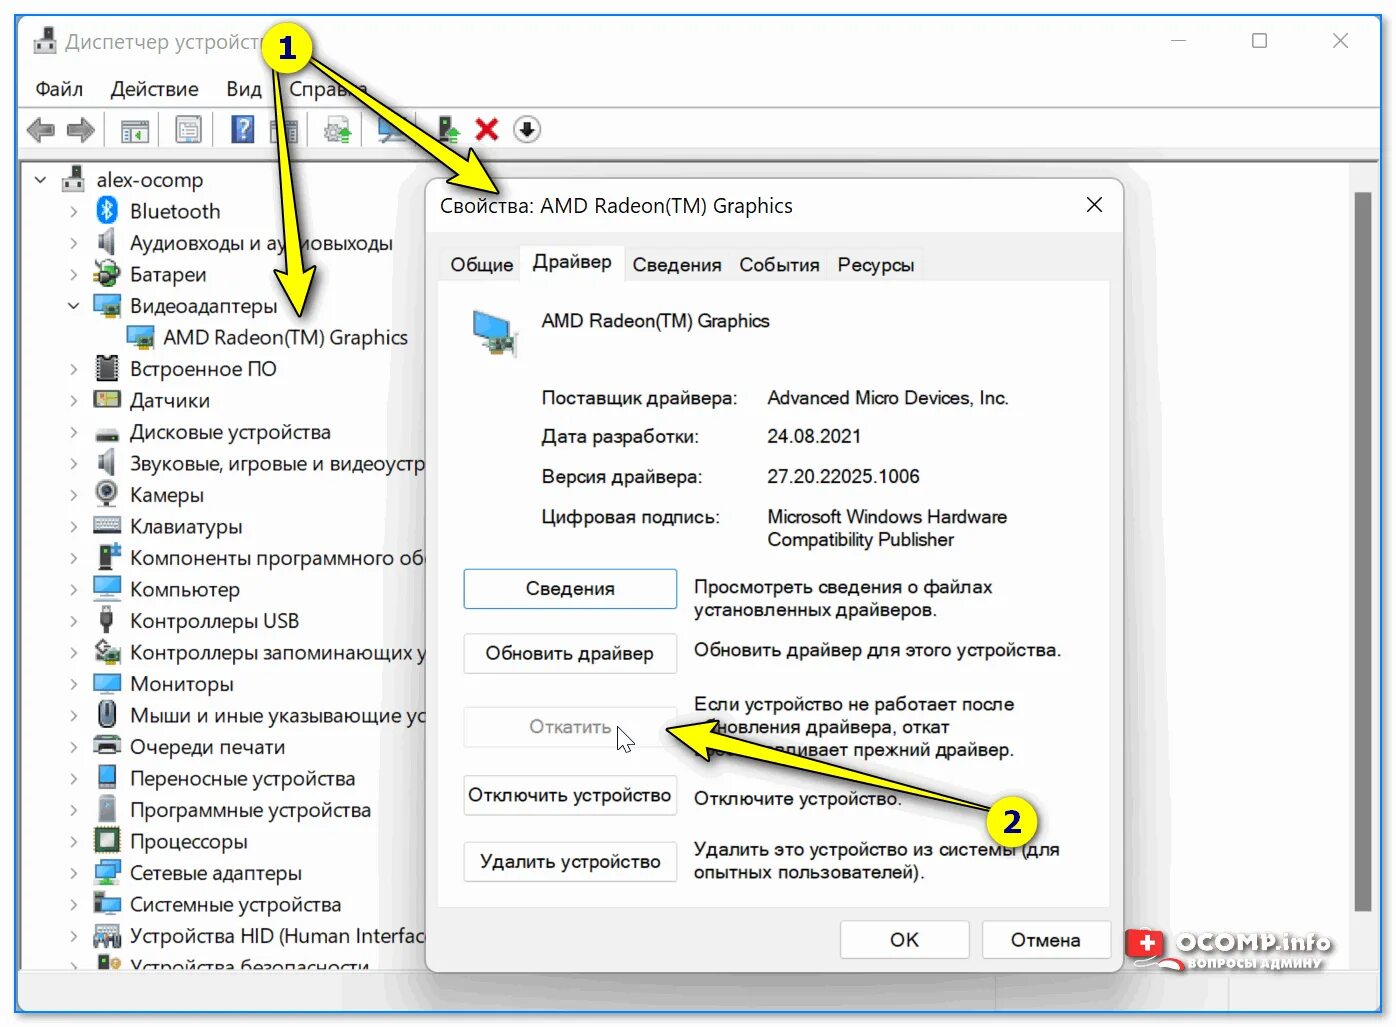Click the Процессоры chip icon

pyautogui.click(x=107, y=841)
